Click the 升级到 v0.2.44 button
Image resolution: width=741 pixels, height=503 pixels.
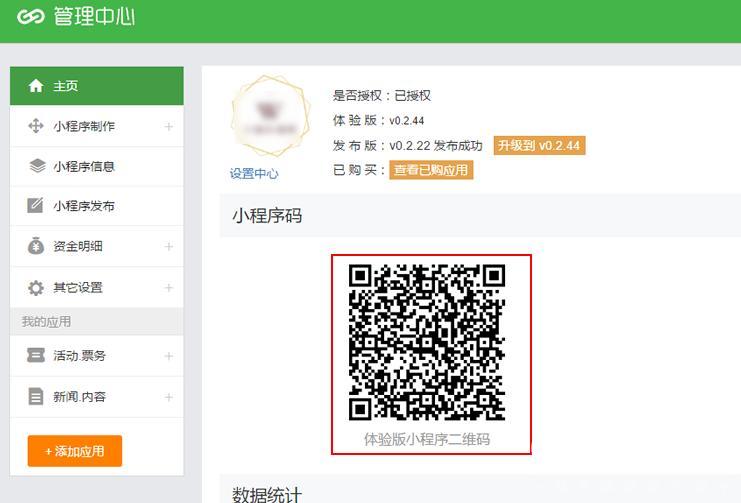click(x=539, y=145)
